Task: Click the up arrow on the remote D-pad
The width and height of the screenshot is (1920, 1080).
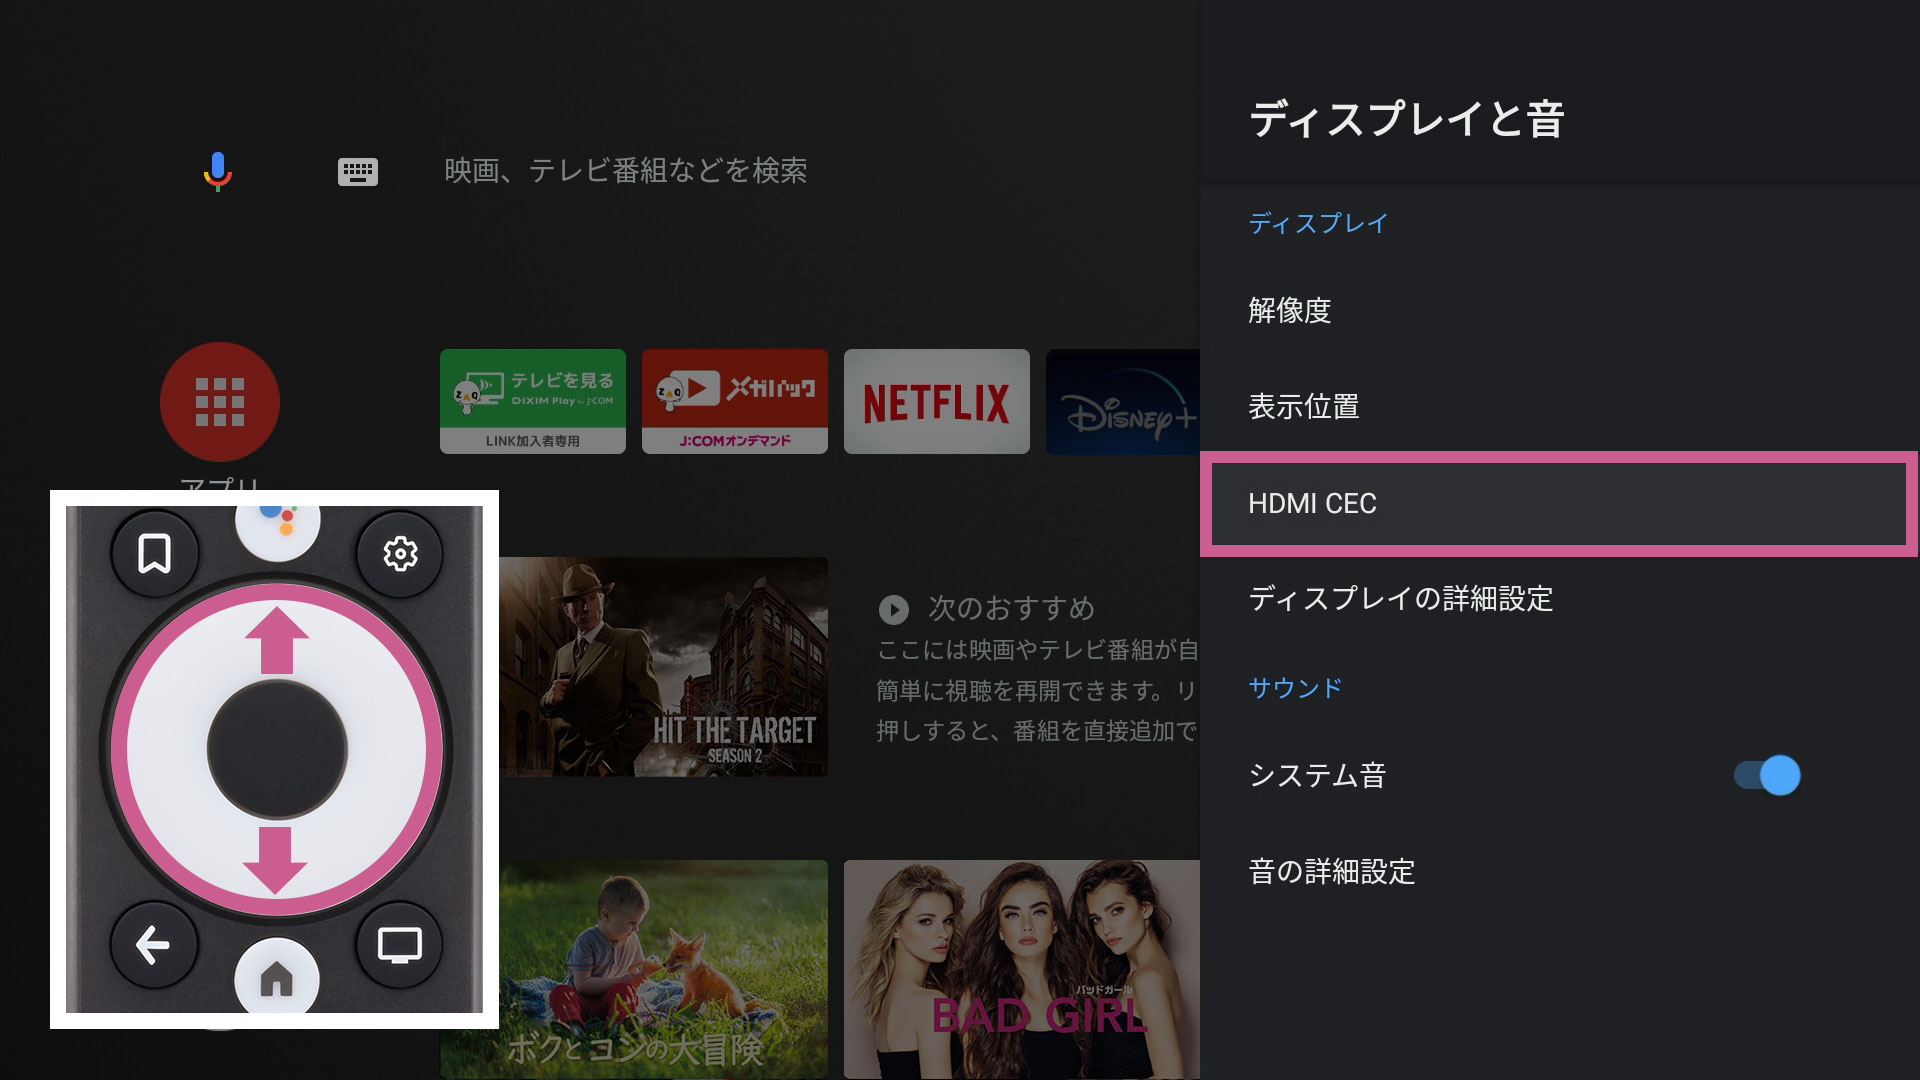Action: (x=277, y=640)
